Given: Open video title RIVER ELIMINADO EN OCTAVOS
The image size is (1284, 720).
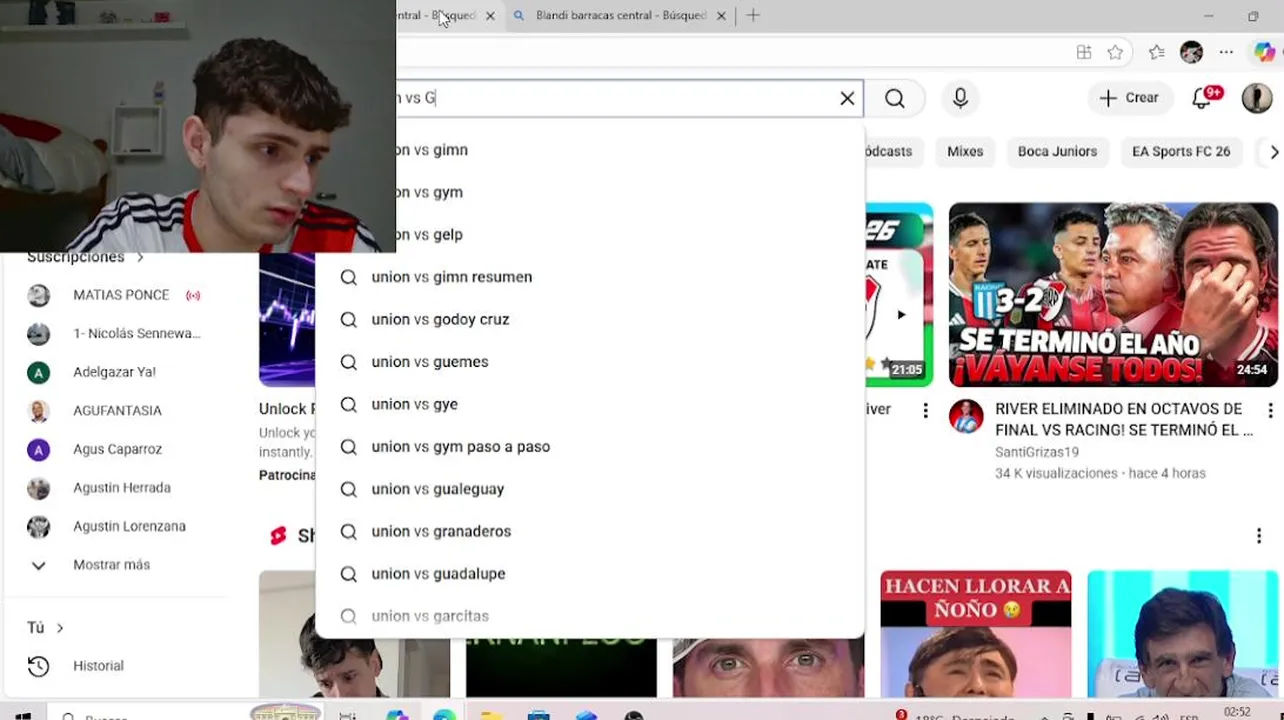Looking at the screenshot, I should pos(1124,419).
